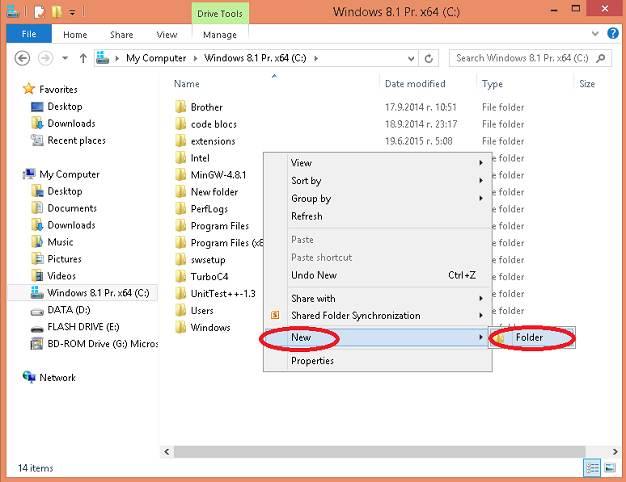626x482 pixels.
Task: Sort by the Date modified column
Action: (x=414, y=84)
